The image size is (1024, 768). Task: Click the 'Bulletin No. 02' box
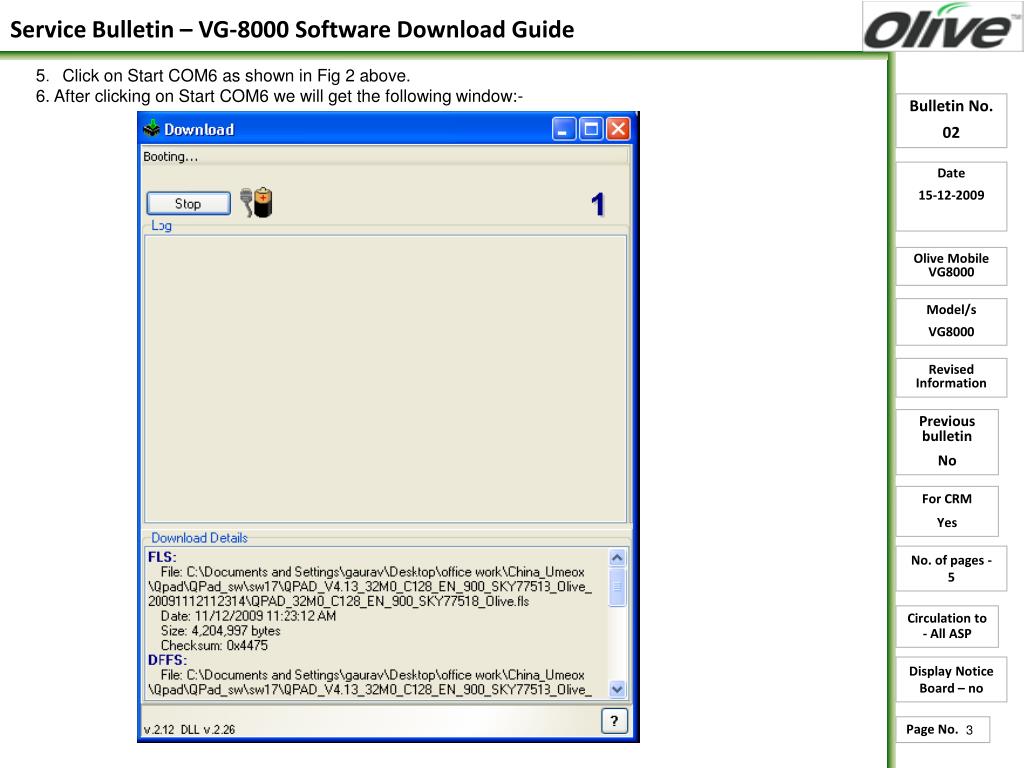point(951,120)
